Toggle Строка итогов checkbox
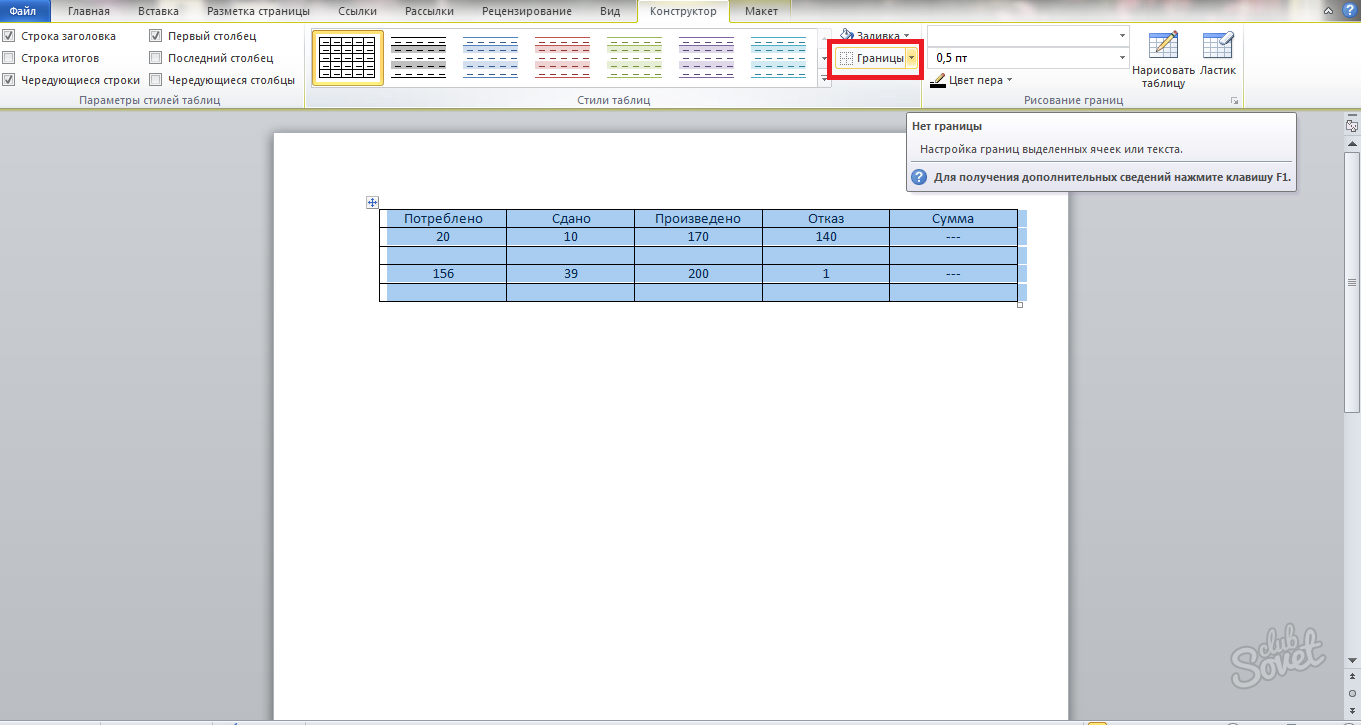Screen dimensions: 1361x725 pyautogui.click(x=9, y=58)
